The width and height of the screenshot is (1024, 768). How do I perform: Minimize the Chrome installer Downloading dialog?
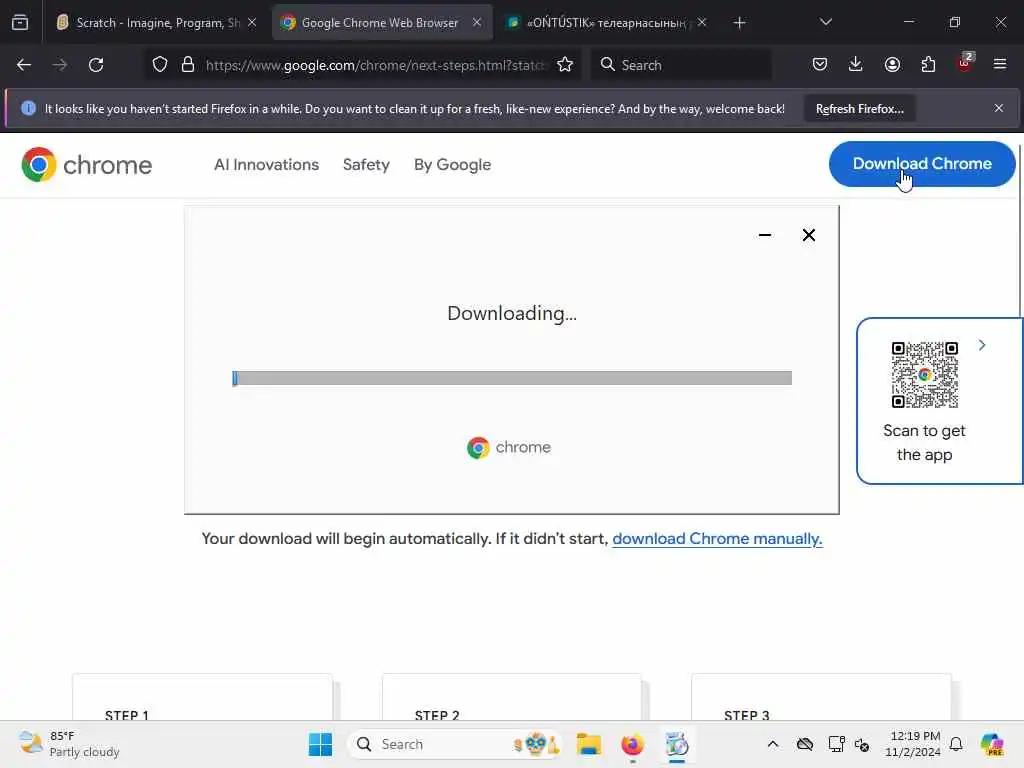(765, 235)
